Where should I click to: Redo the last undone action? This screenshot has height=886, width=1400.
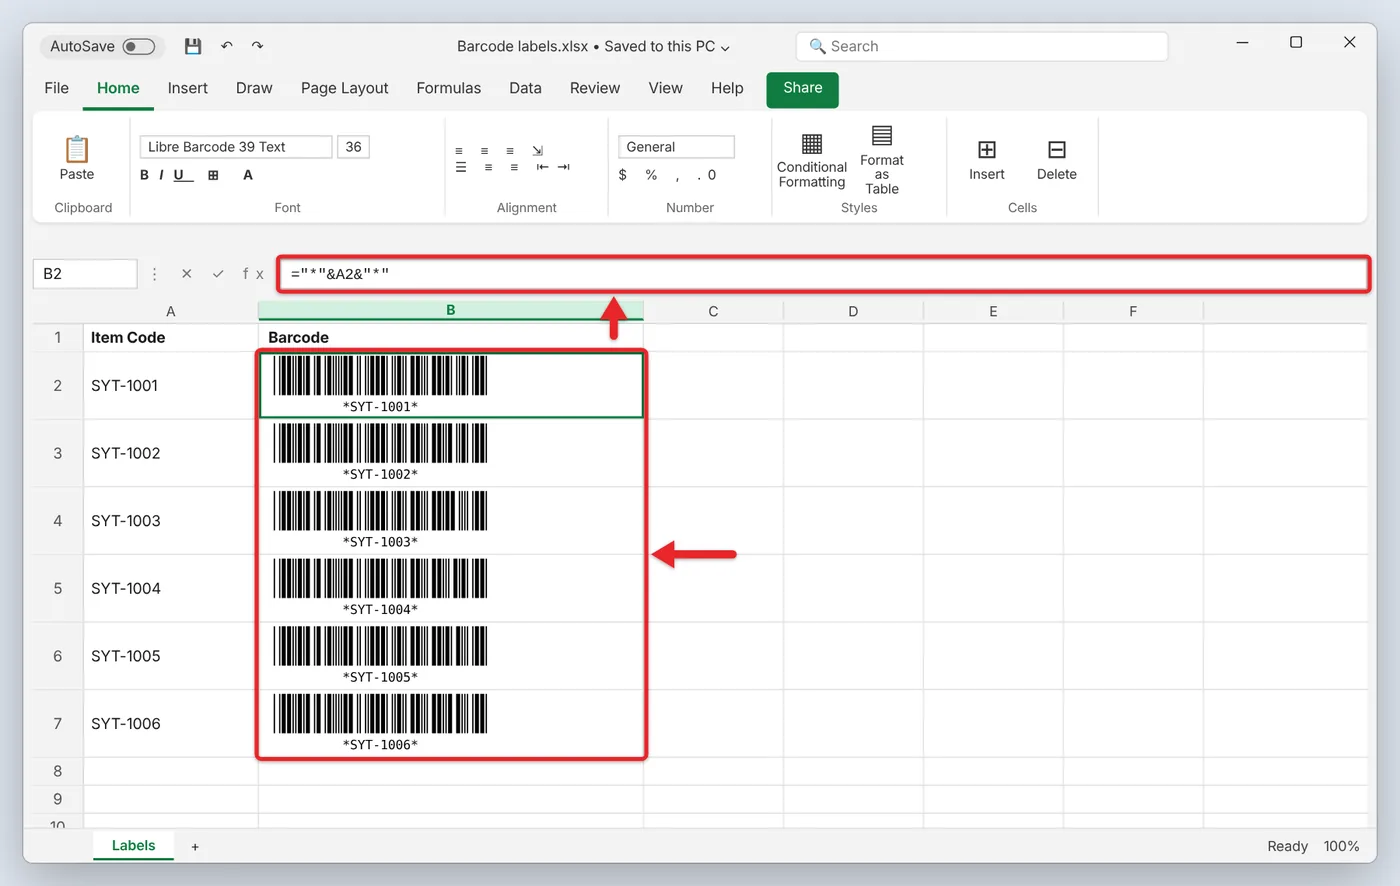click(x=257, y=46)
